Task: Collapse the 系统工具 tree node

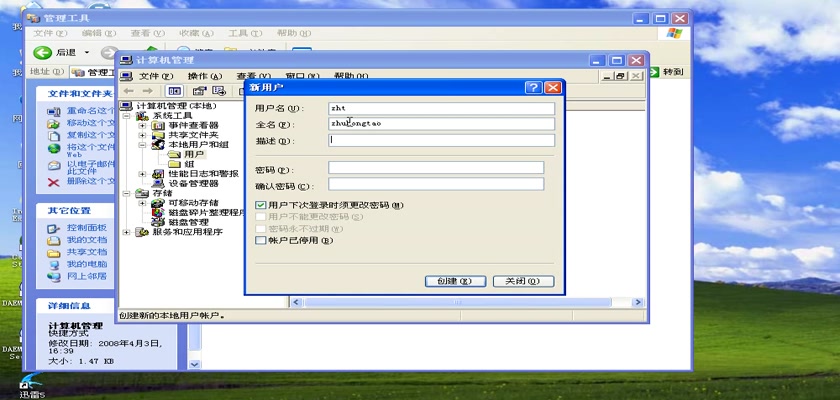Action: [x=126, y=116]
